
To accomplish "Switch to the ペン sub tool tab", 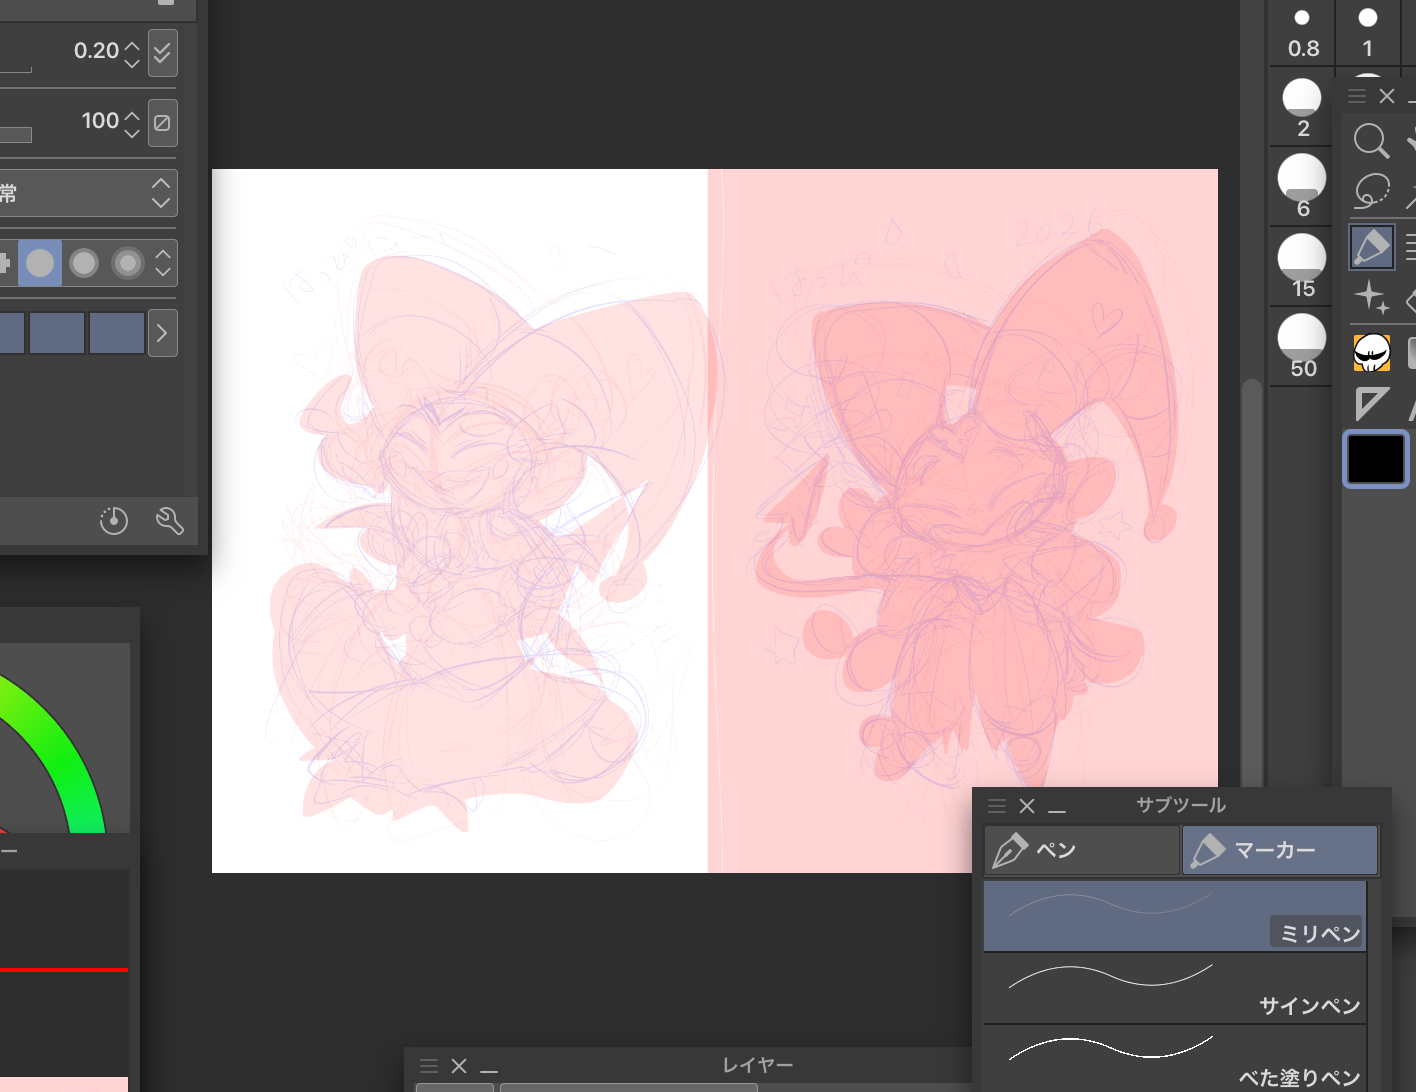I will click(1081, 850).
